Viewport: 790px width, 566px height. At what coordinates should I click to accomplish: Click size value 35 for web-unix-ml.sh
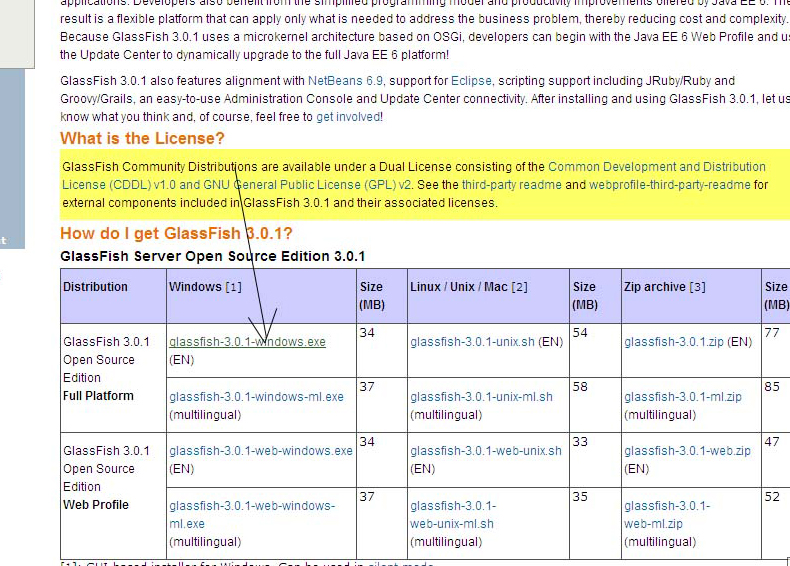point(580,496)
